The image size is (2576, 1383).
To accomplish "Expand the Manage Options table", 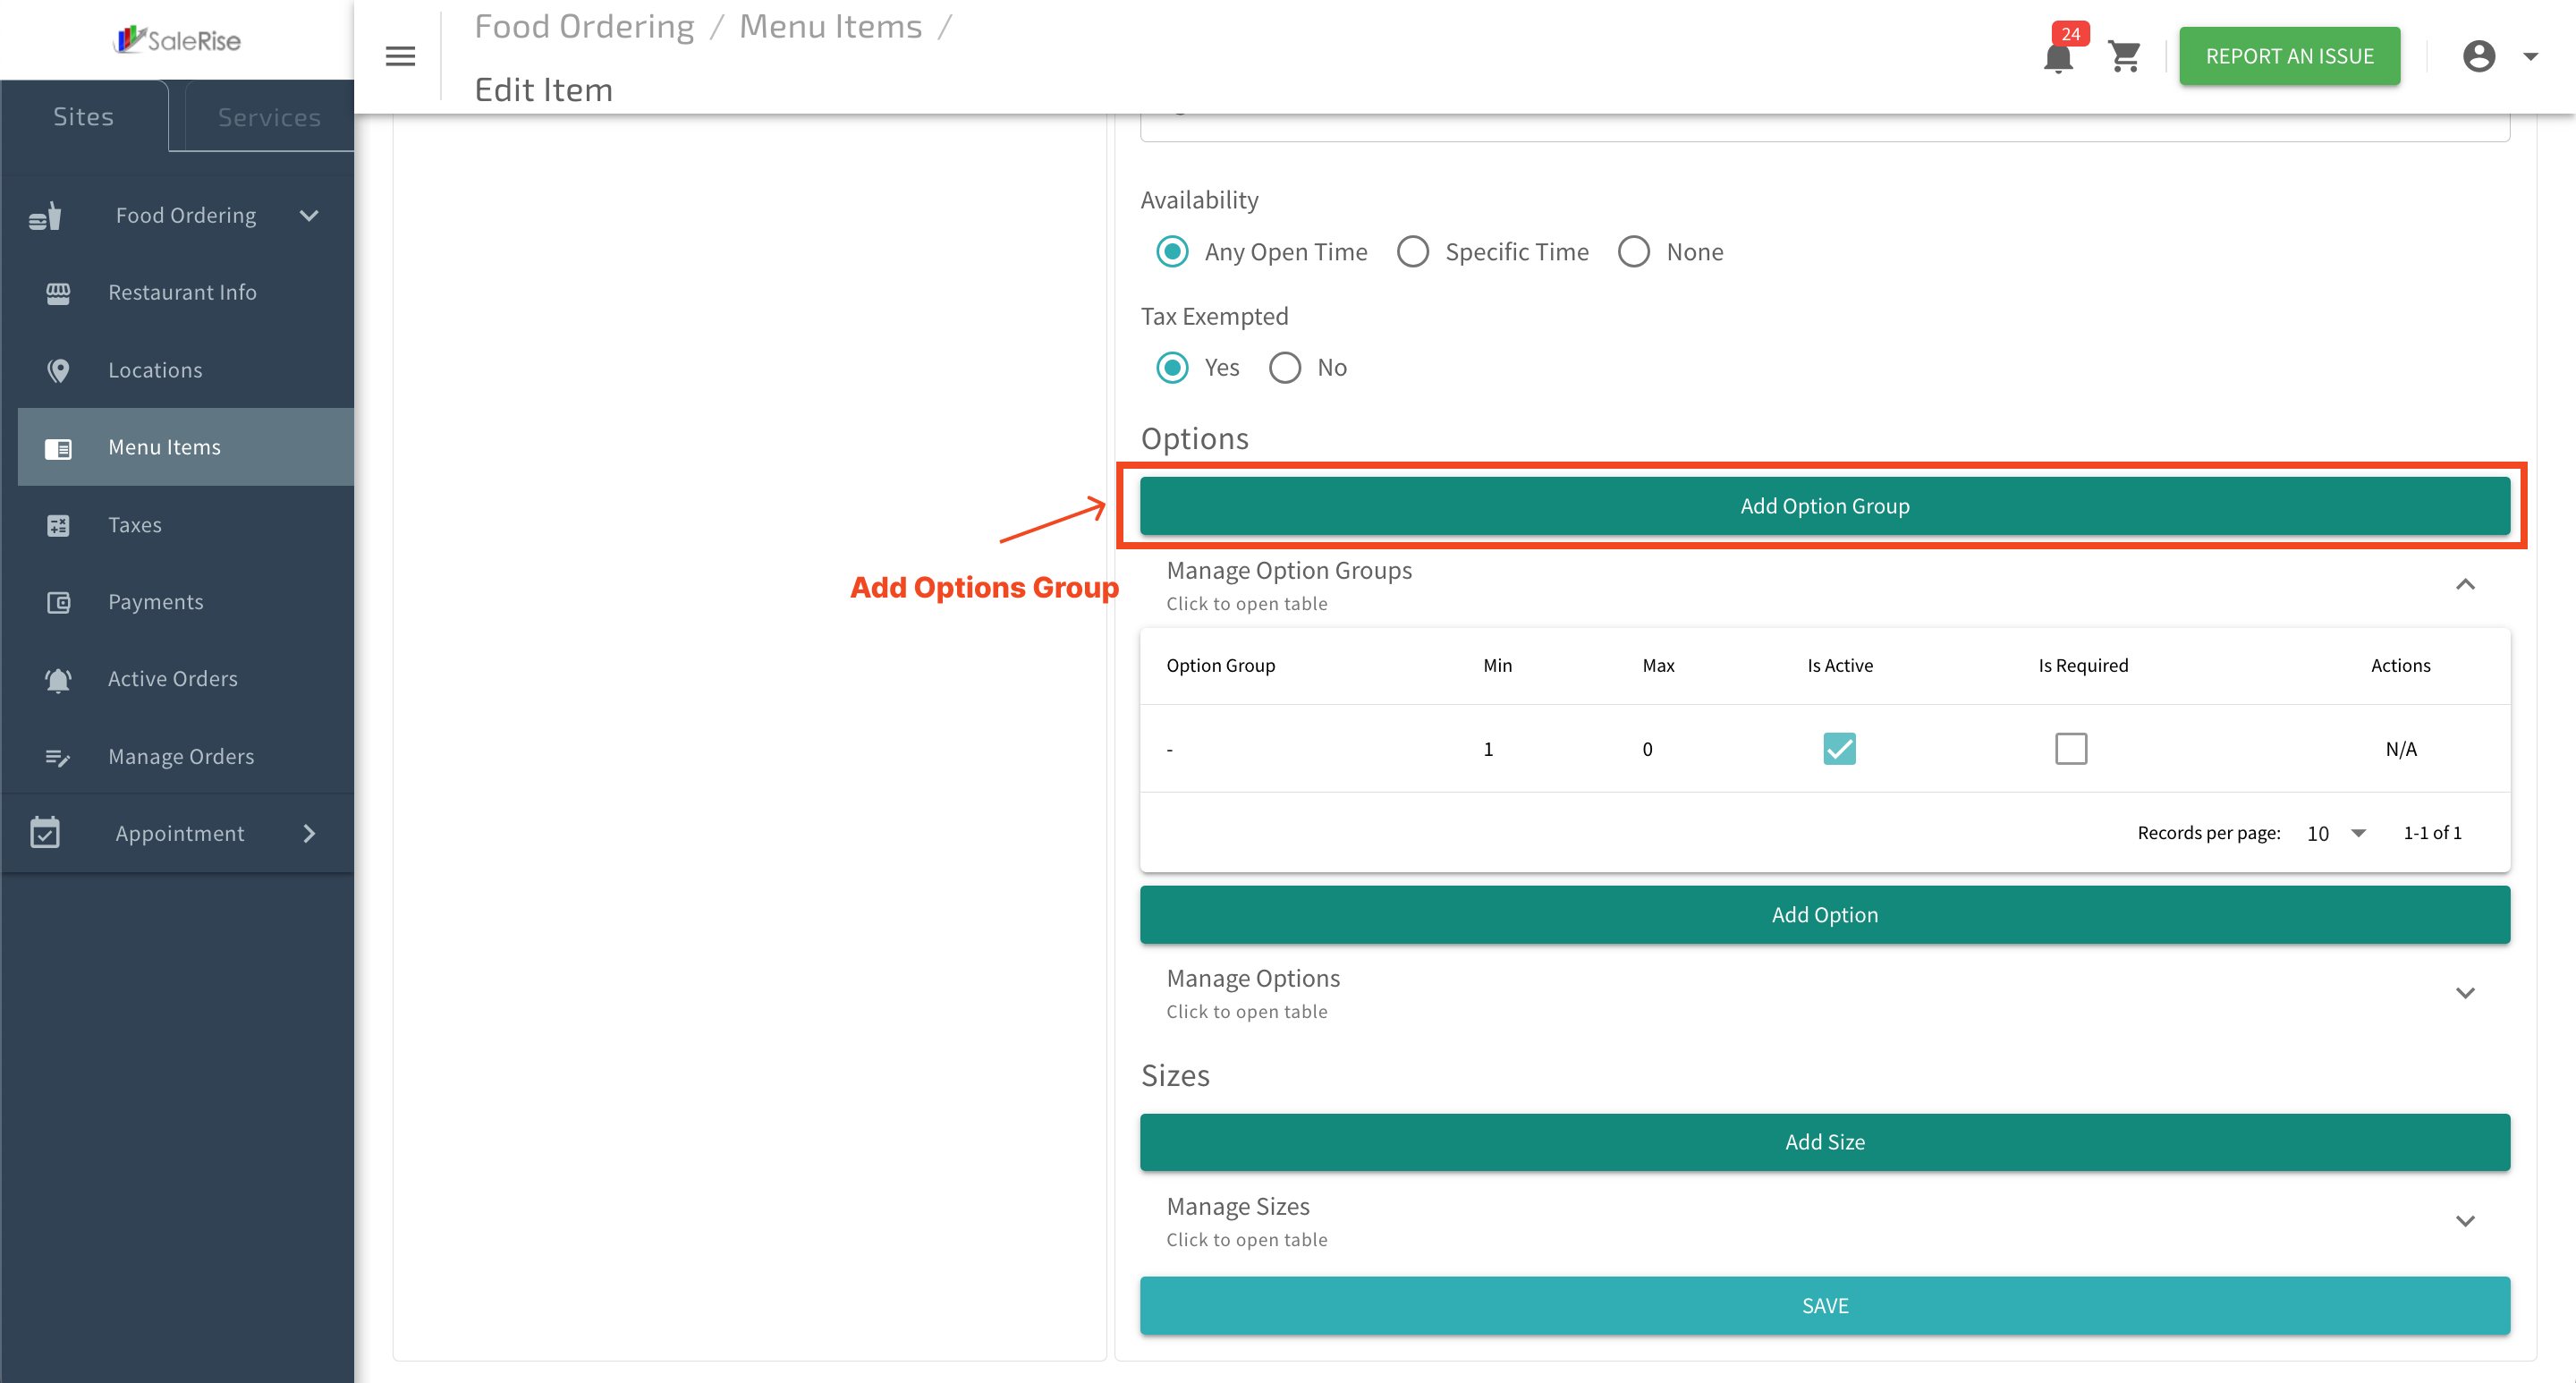I will (x=2464, y=993).
